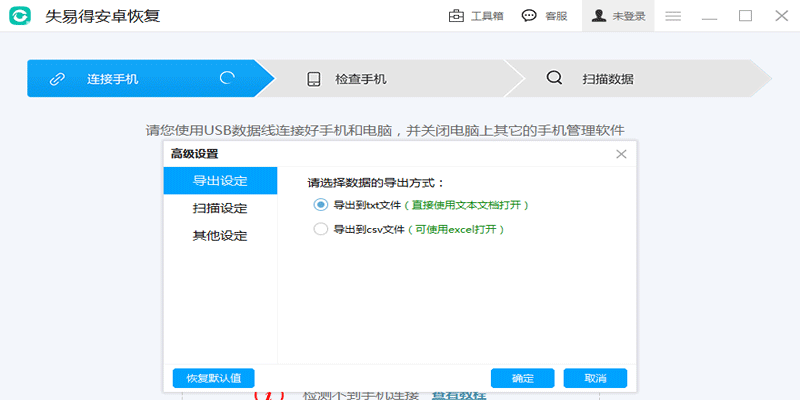Click the green app logo icon

coord(20,16)
